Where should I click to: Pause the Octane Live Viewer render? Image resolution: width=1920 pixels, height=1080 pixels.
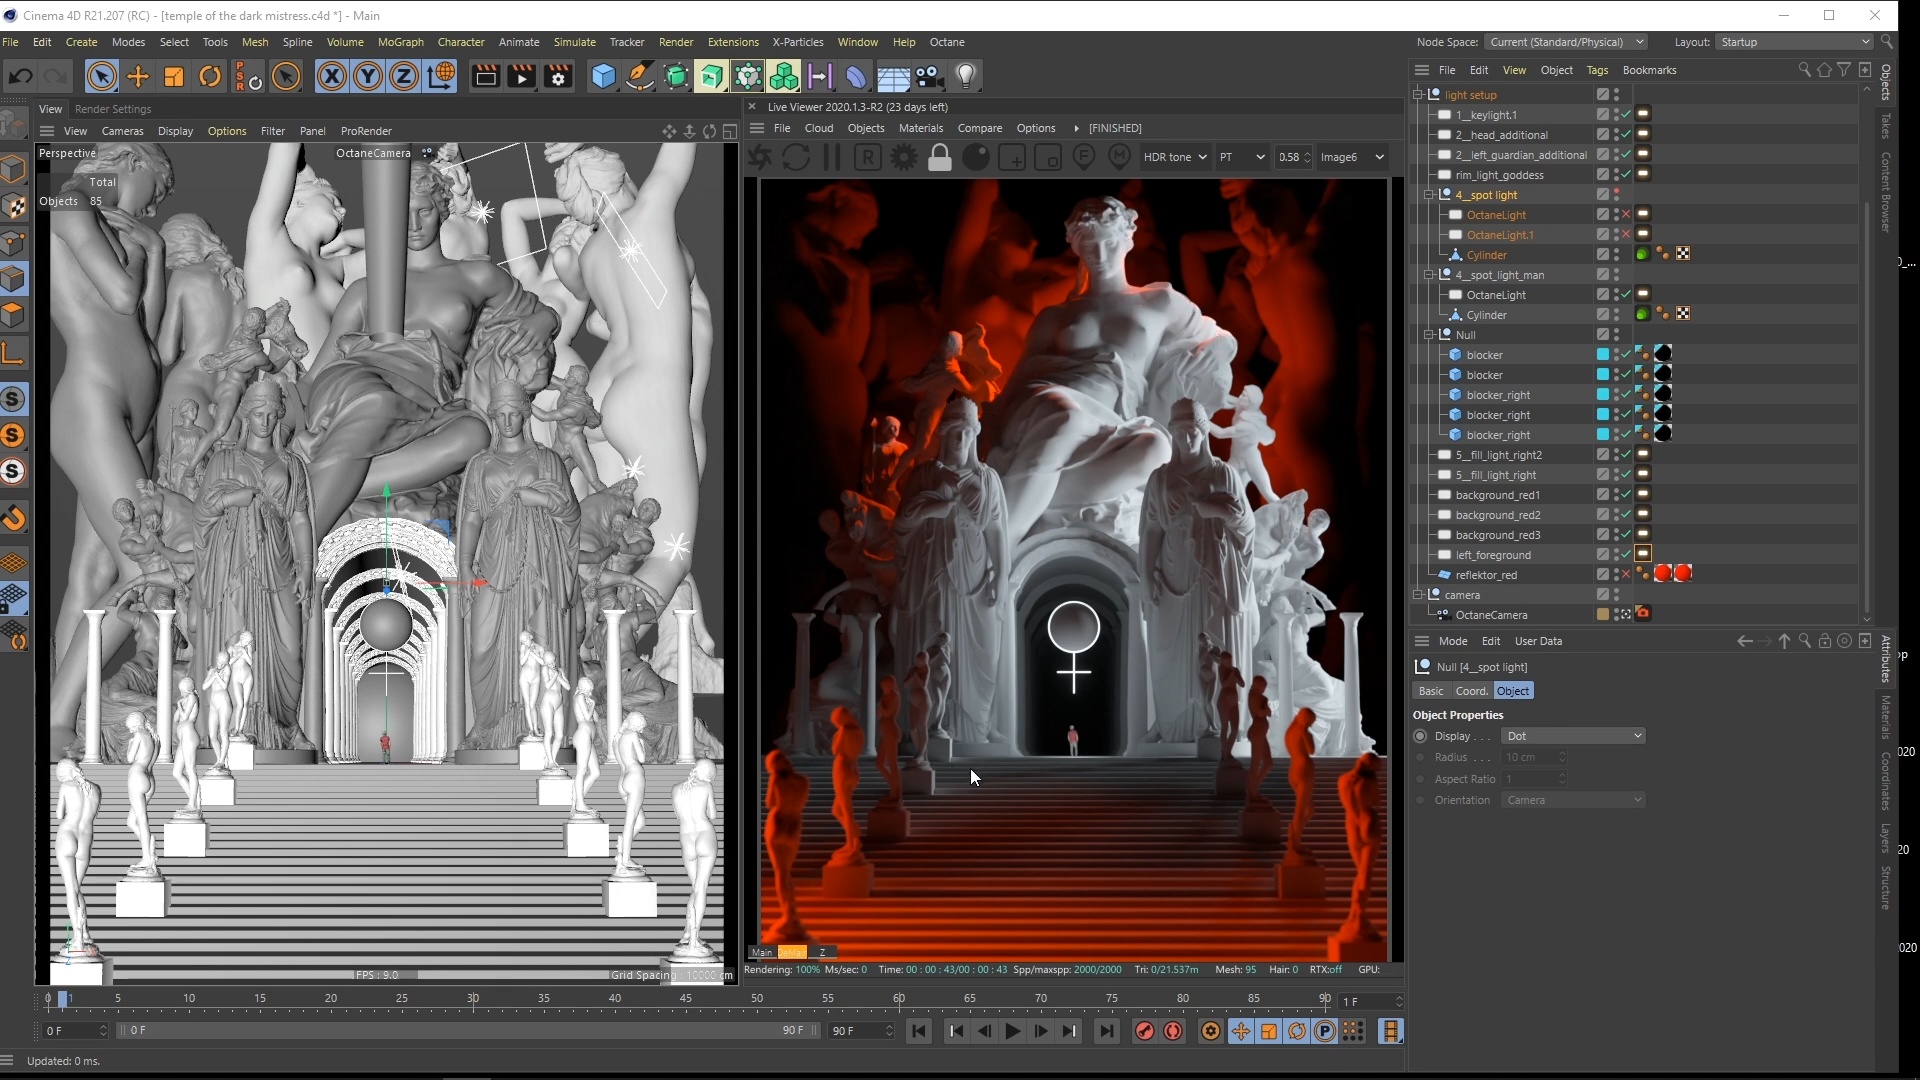coord(831,158)
